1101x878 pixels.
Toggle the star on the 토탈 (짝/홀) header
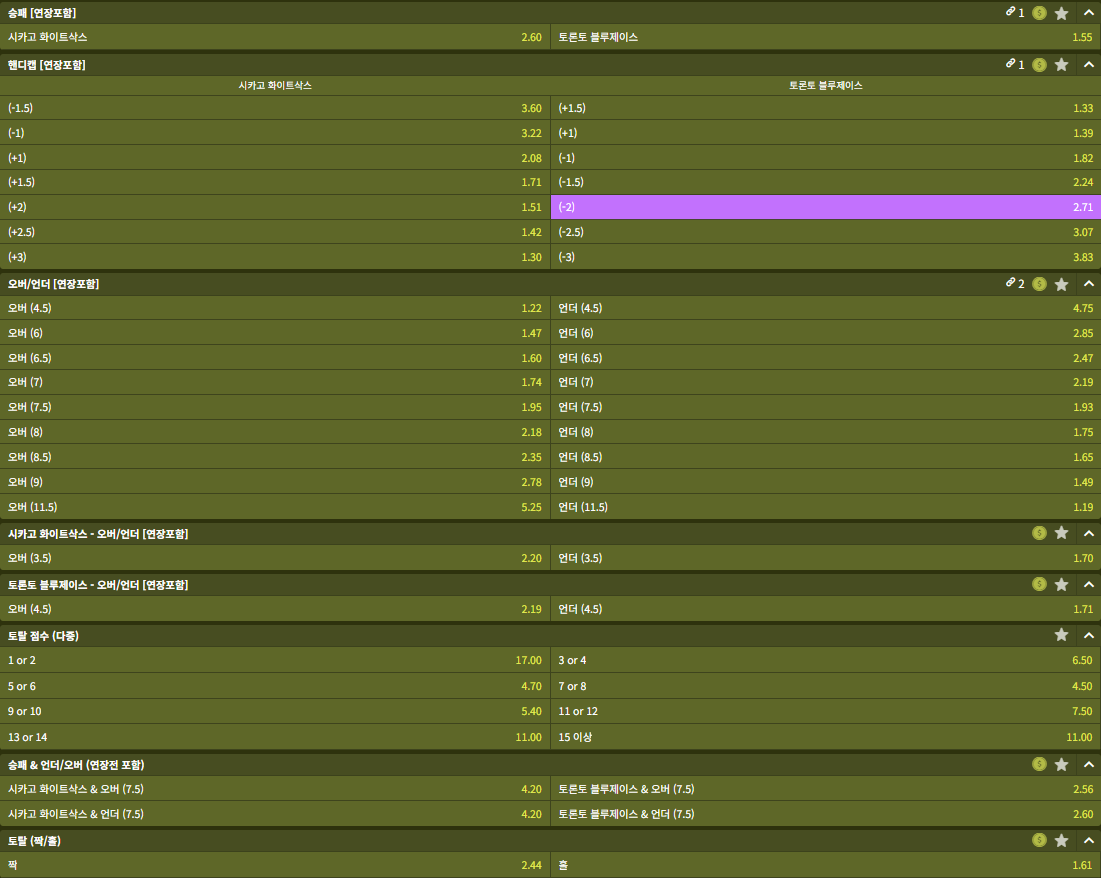[x=1062, y=840]
